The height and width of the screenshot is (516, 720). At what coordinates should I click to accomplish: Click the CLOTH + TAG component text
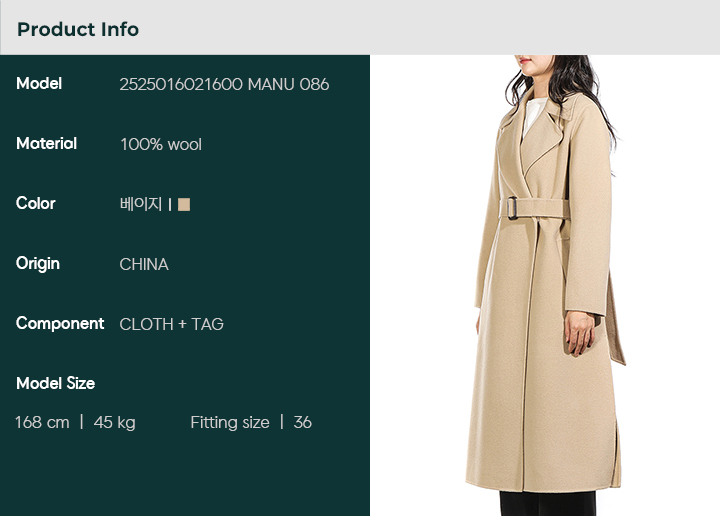(x=171, y=324)
